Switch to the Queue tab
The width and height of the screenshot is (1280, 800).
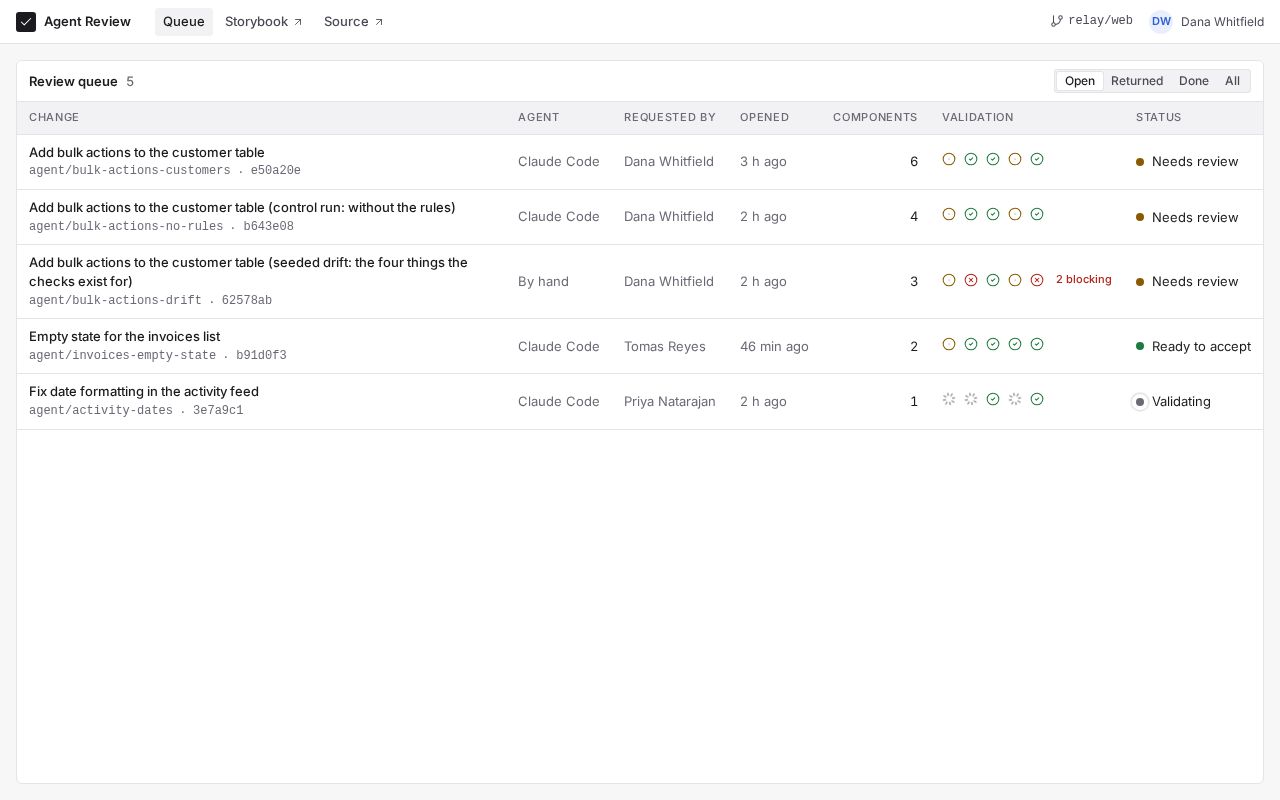(x=184, y=22)
